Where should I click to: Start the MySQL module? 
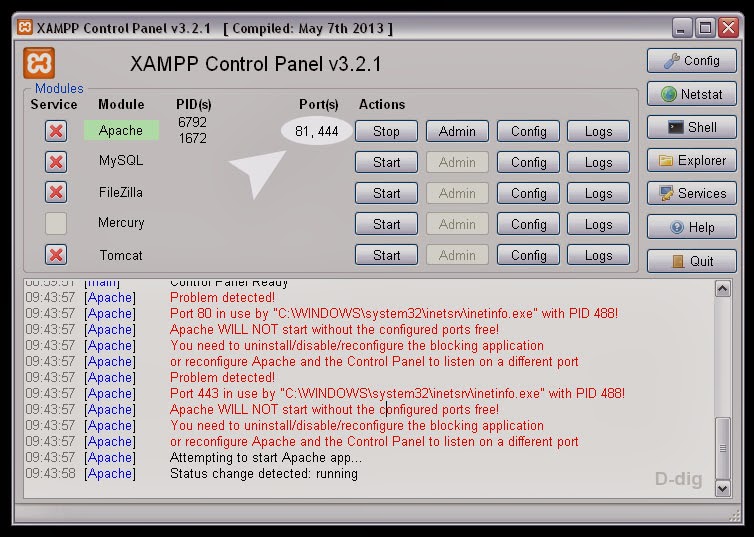click(x=386, y=162)
